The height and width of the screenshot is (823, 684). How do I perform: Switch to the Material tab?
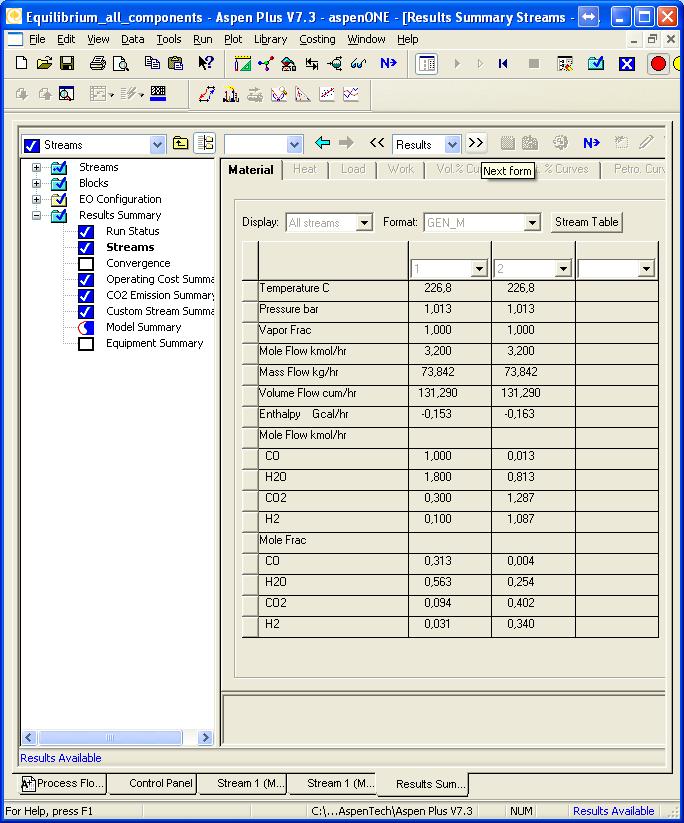(251, 170)
